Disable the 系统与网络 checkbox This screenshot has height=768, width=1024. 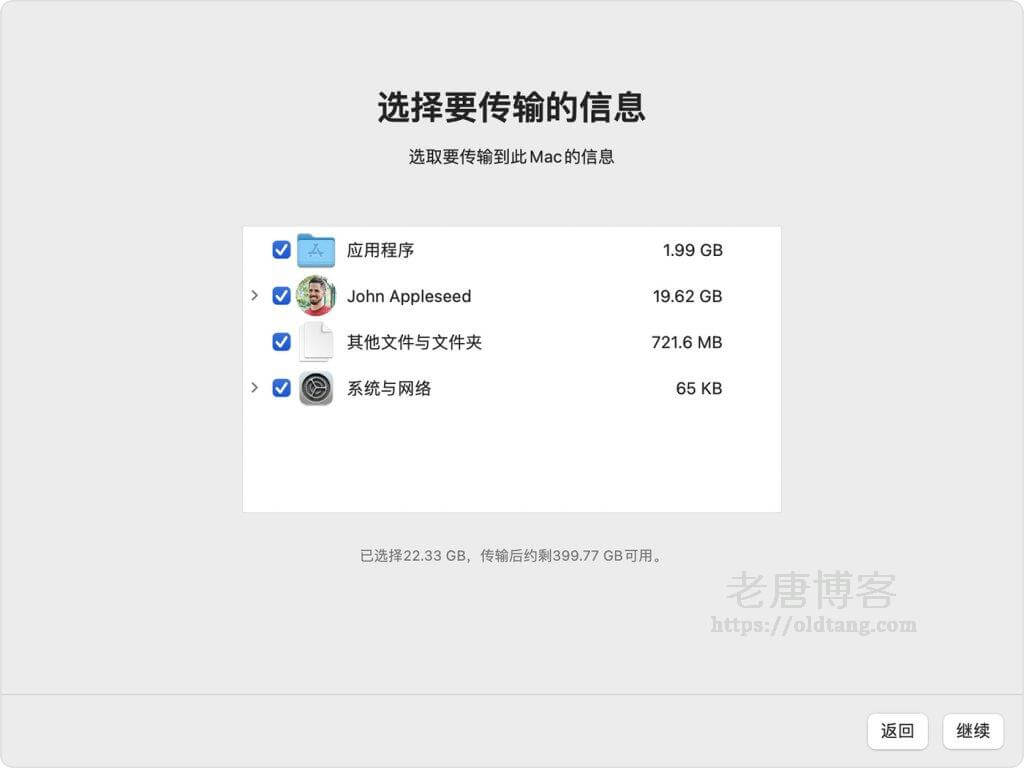(x=282, y=388)
